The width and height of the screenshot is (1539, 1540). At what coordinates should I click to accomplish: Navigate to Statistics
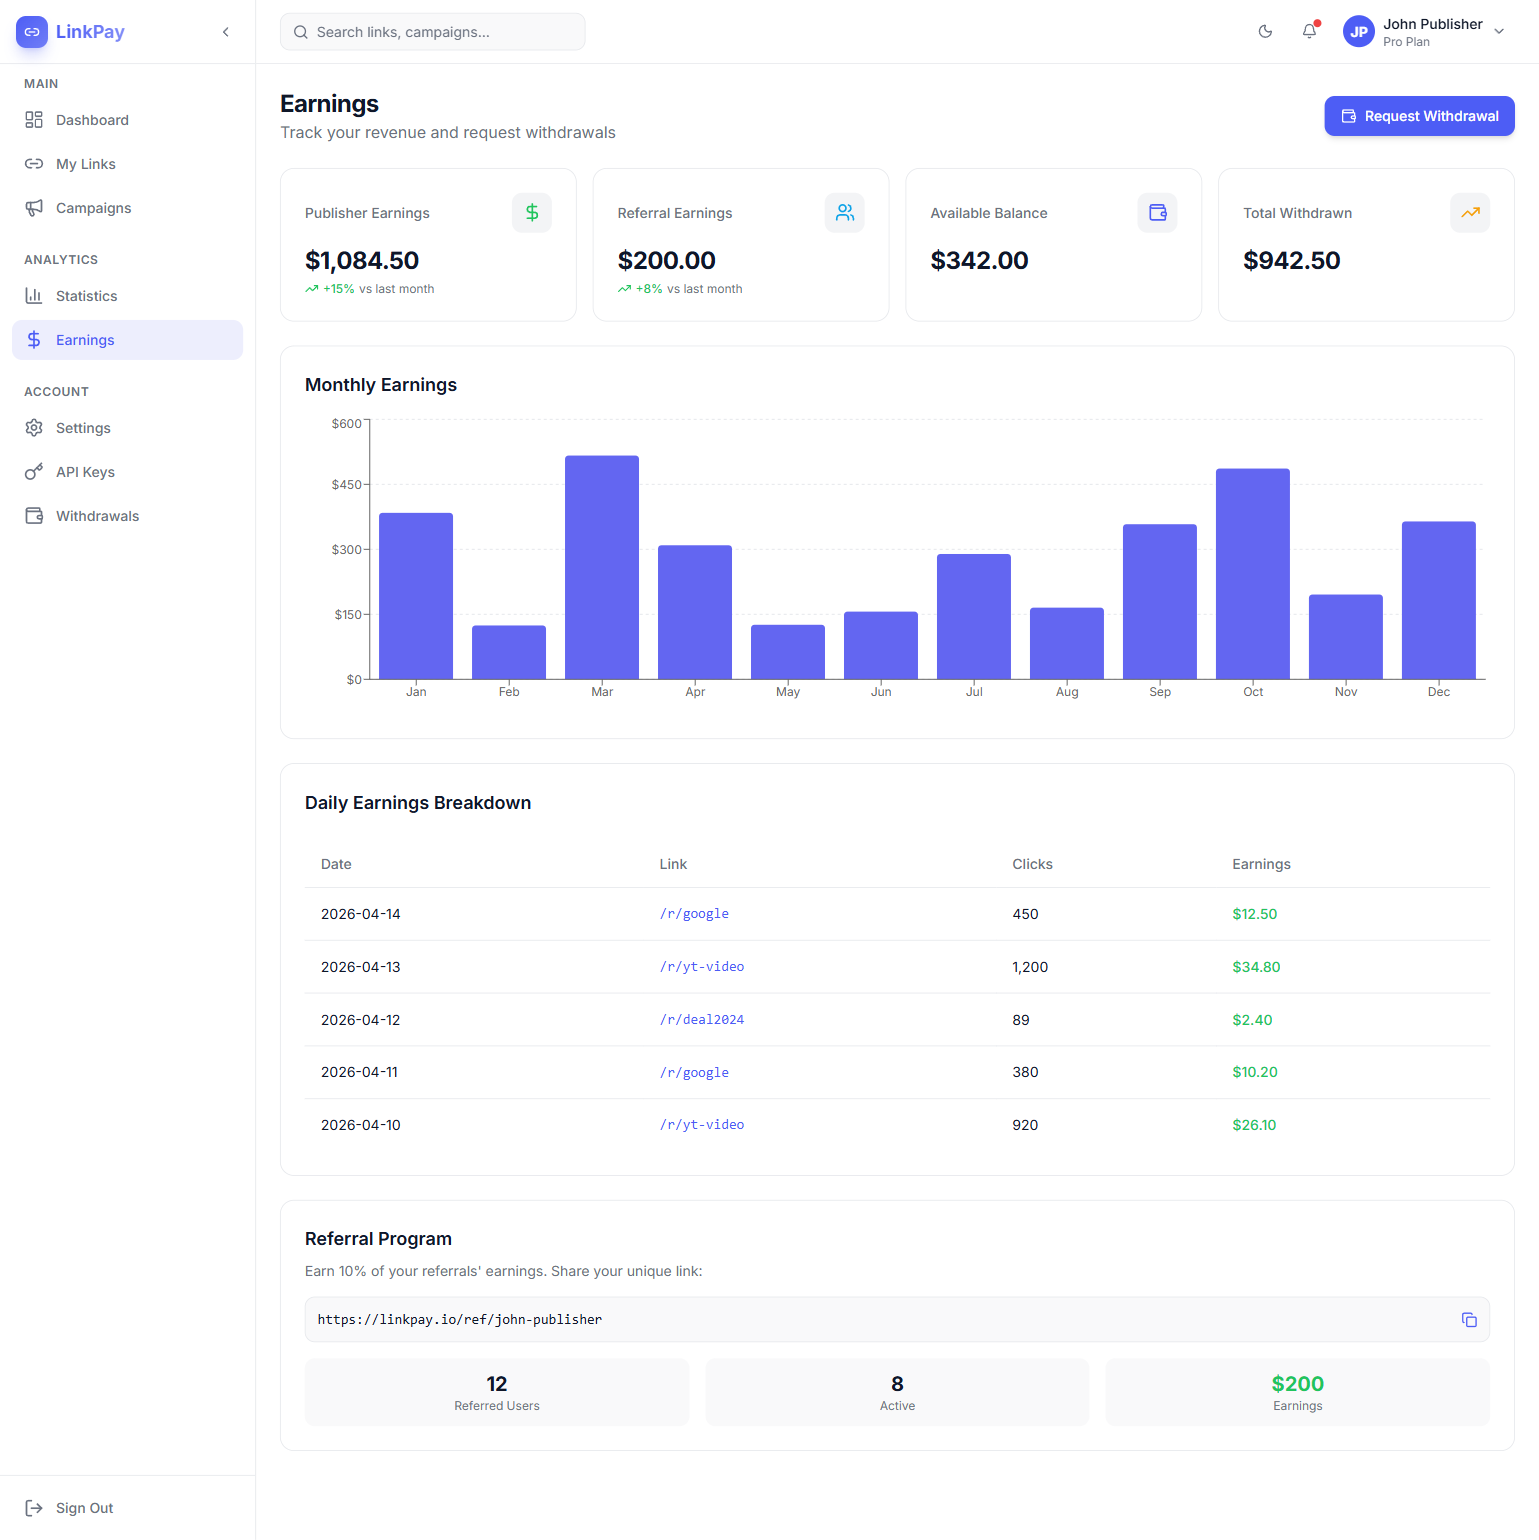coord(127,296)
